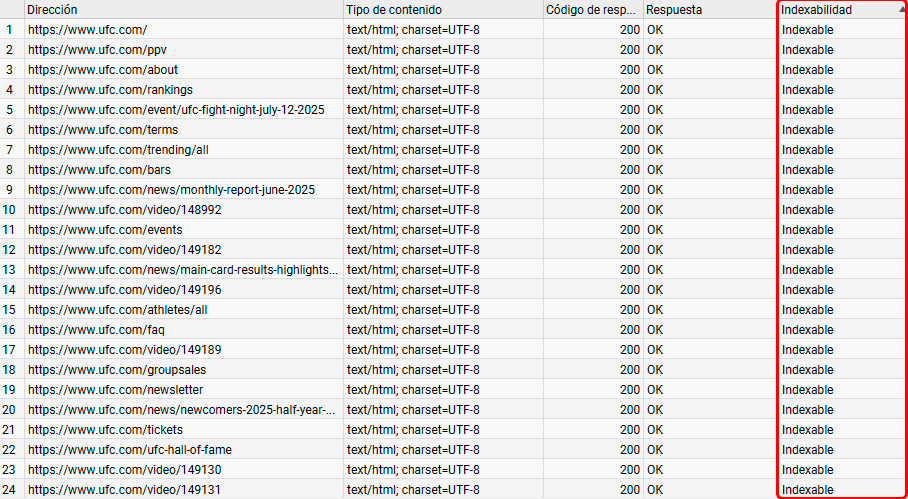Click the Código de respuesta column header
This screenshot has width=908, height=499.
point(591,9)
